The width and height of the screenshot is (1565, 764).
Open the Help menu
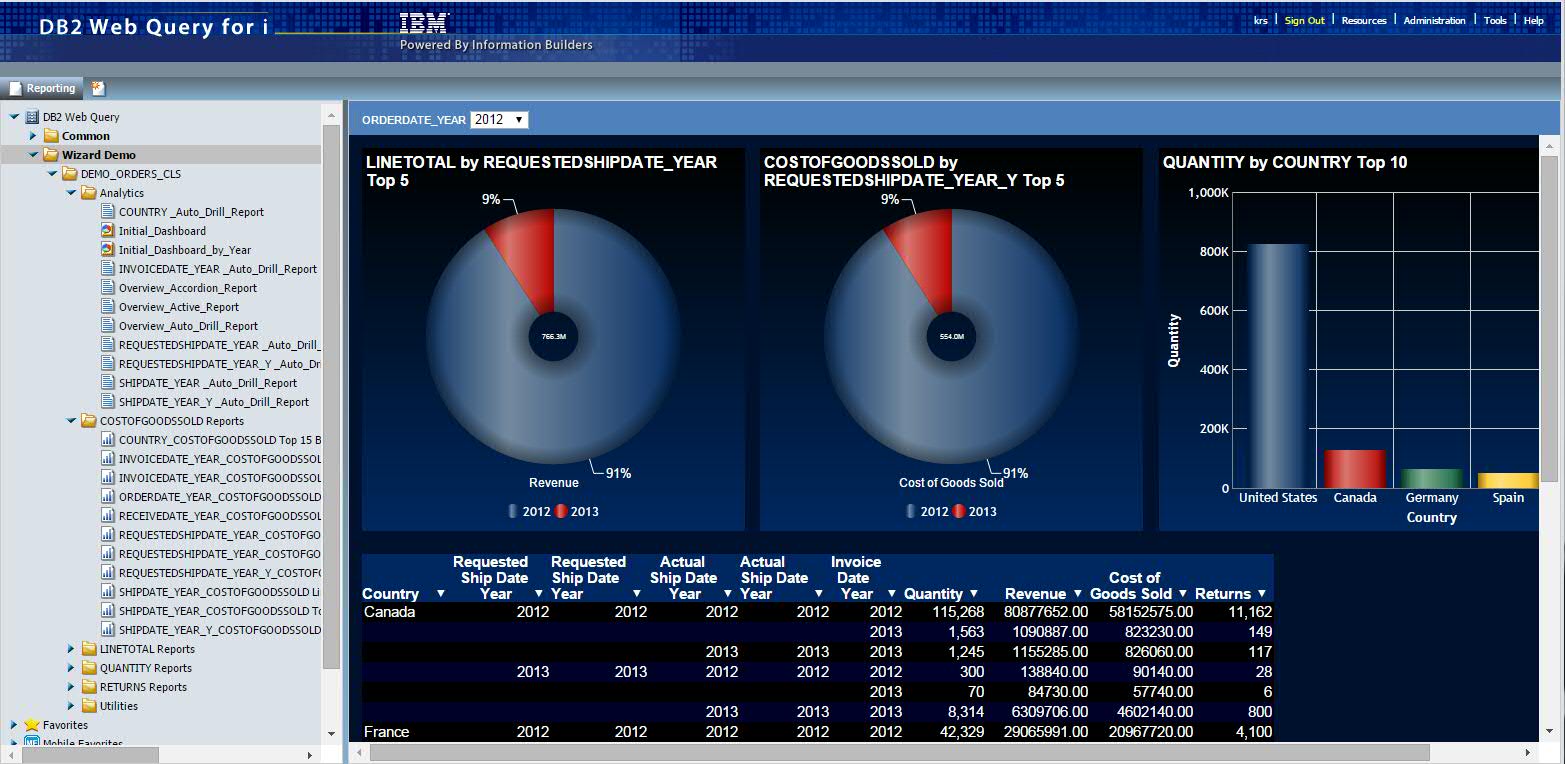[x=1534, y=21]
